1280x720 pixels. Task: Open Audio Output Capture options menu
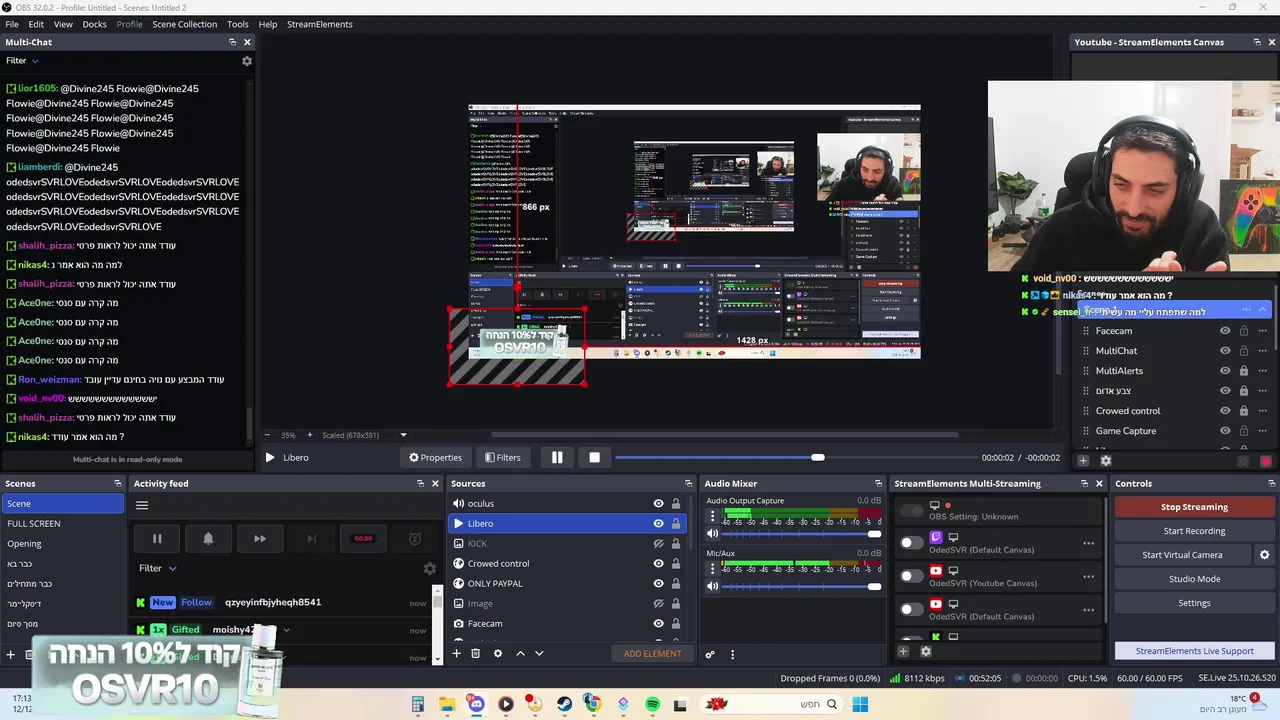click(x=712, y=516)
